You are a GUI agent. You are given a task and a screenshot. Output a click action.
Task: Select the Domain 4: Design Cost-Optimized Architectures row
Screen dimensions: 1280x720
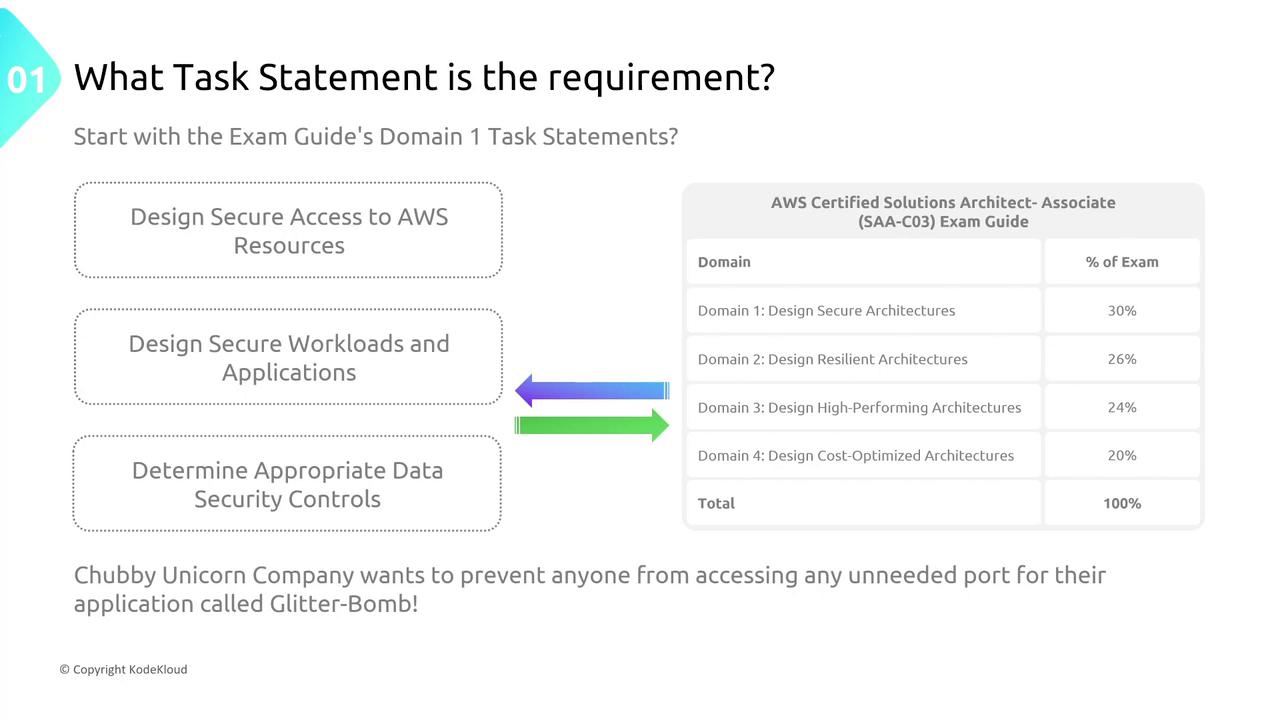pyautogui.click(x=855, y=455)
